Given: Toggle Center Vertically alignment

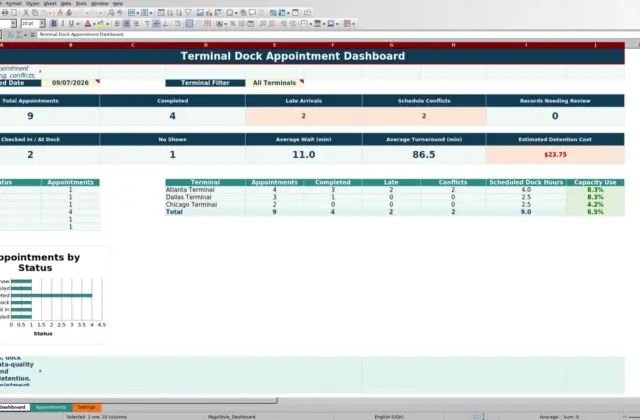Looking at the screenshot, I should (156, 24).
